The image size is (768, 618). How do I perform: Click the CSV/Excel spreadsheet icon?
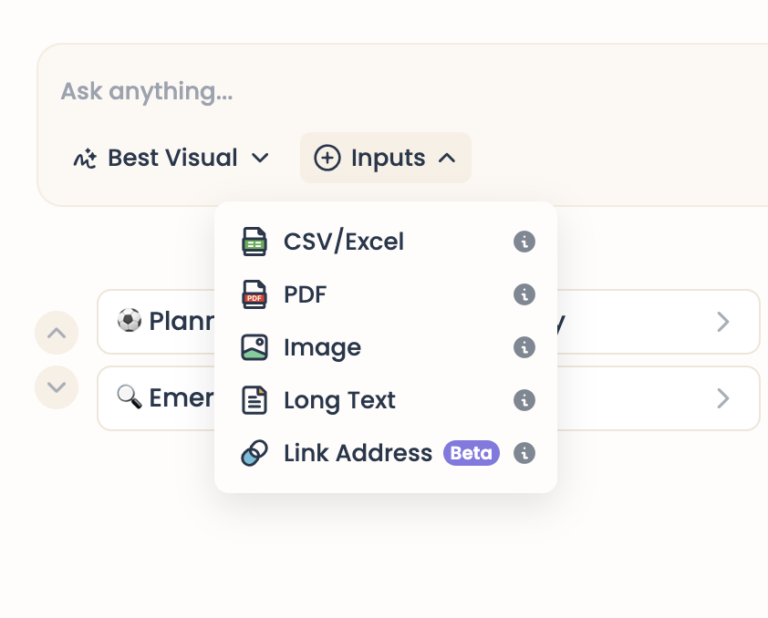254,242
